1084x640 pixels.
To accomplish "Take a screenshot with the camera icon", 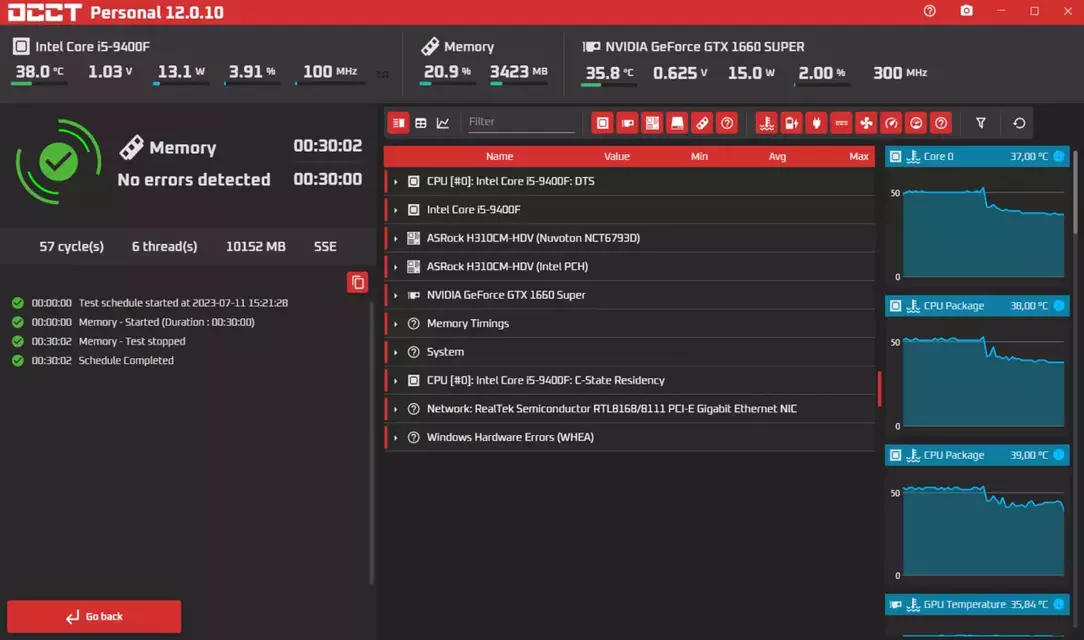I will point(966,11).
